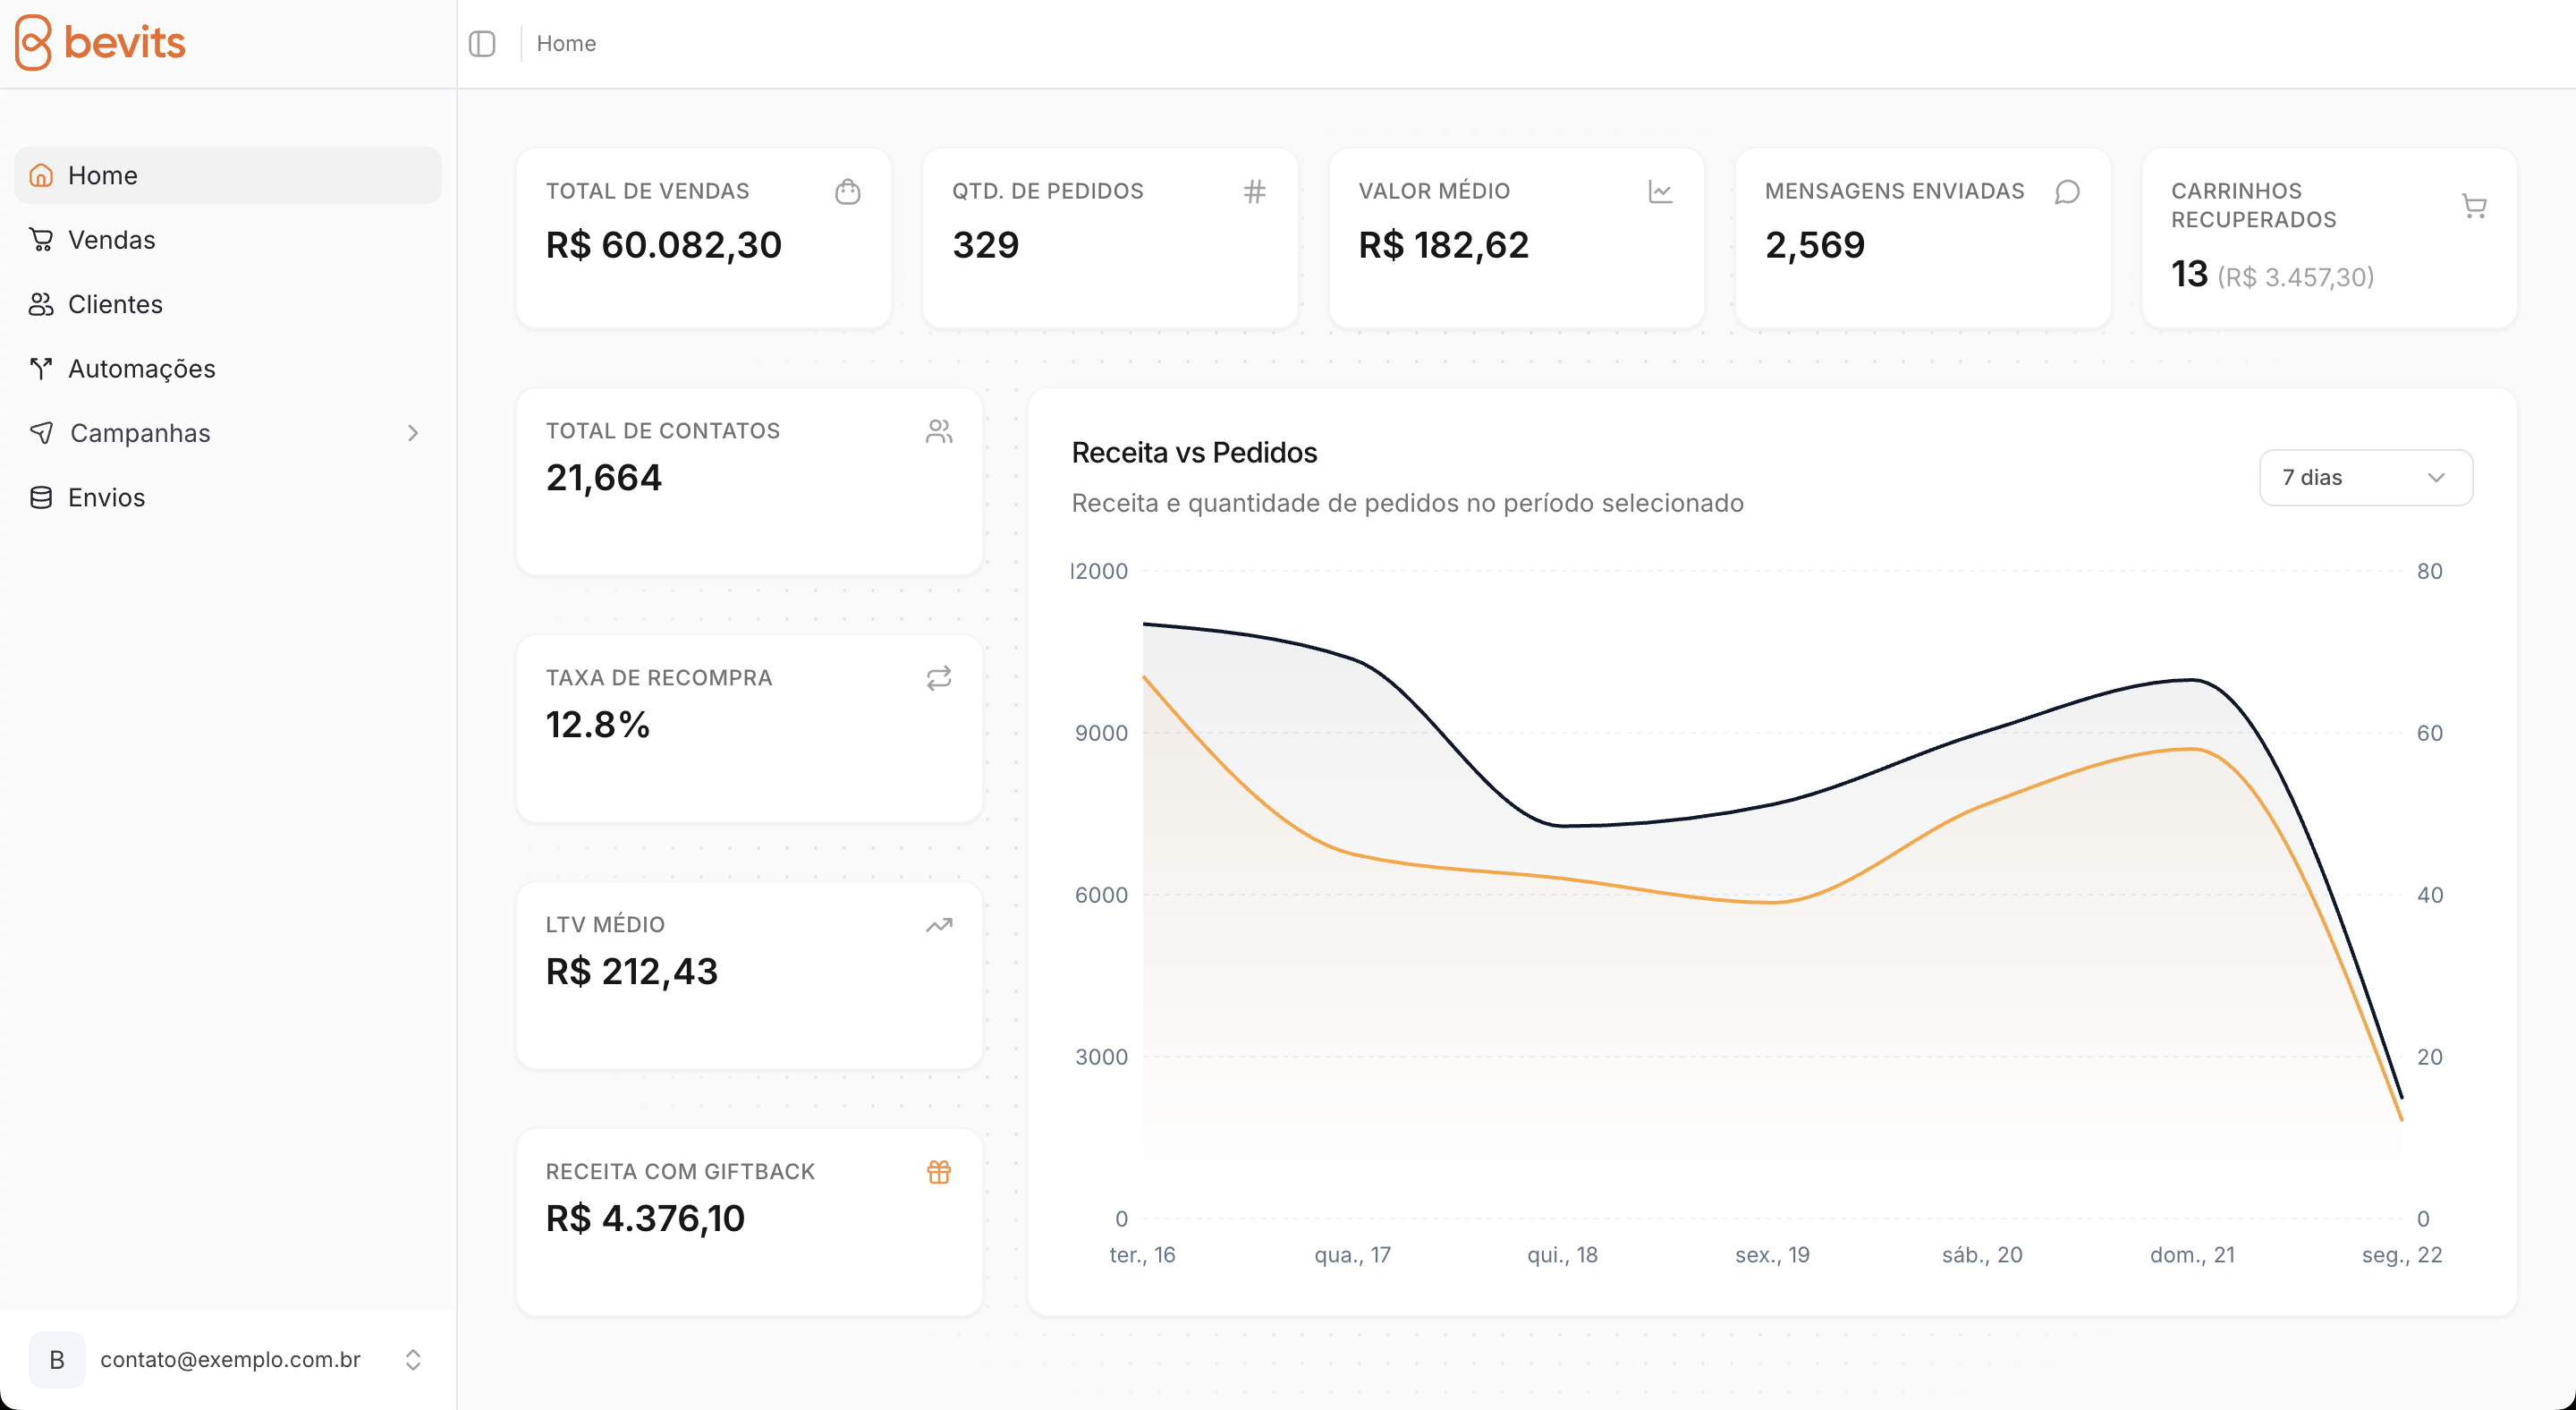
Task: Open Clientes in the sidebar
Action: [115, 304]
